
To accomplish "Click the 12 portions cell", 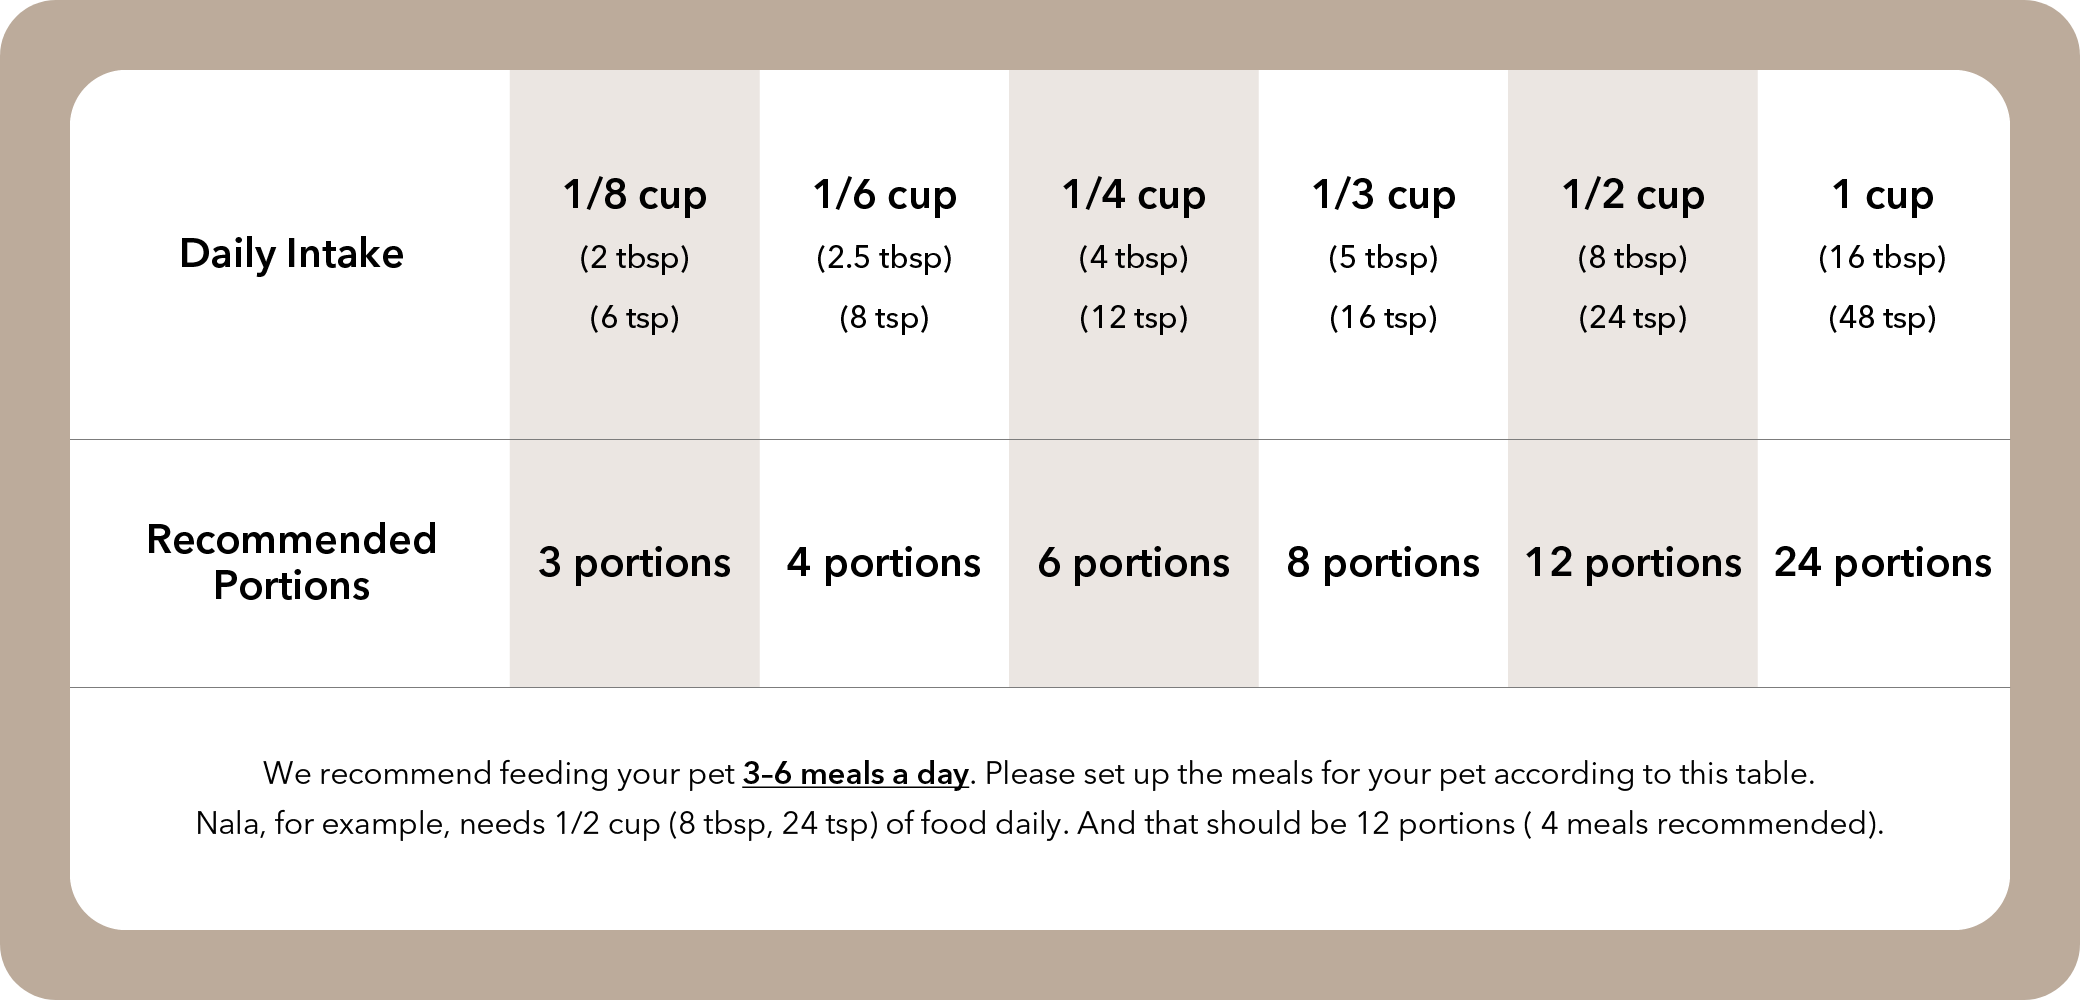I will point(1633,563).
